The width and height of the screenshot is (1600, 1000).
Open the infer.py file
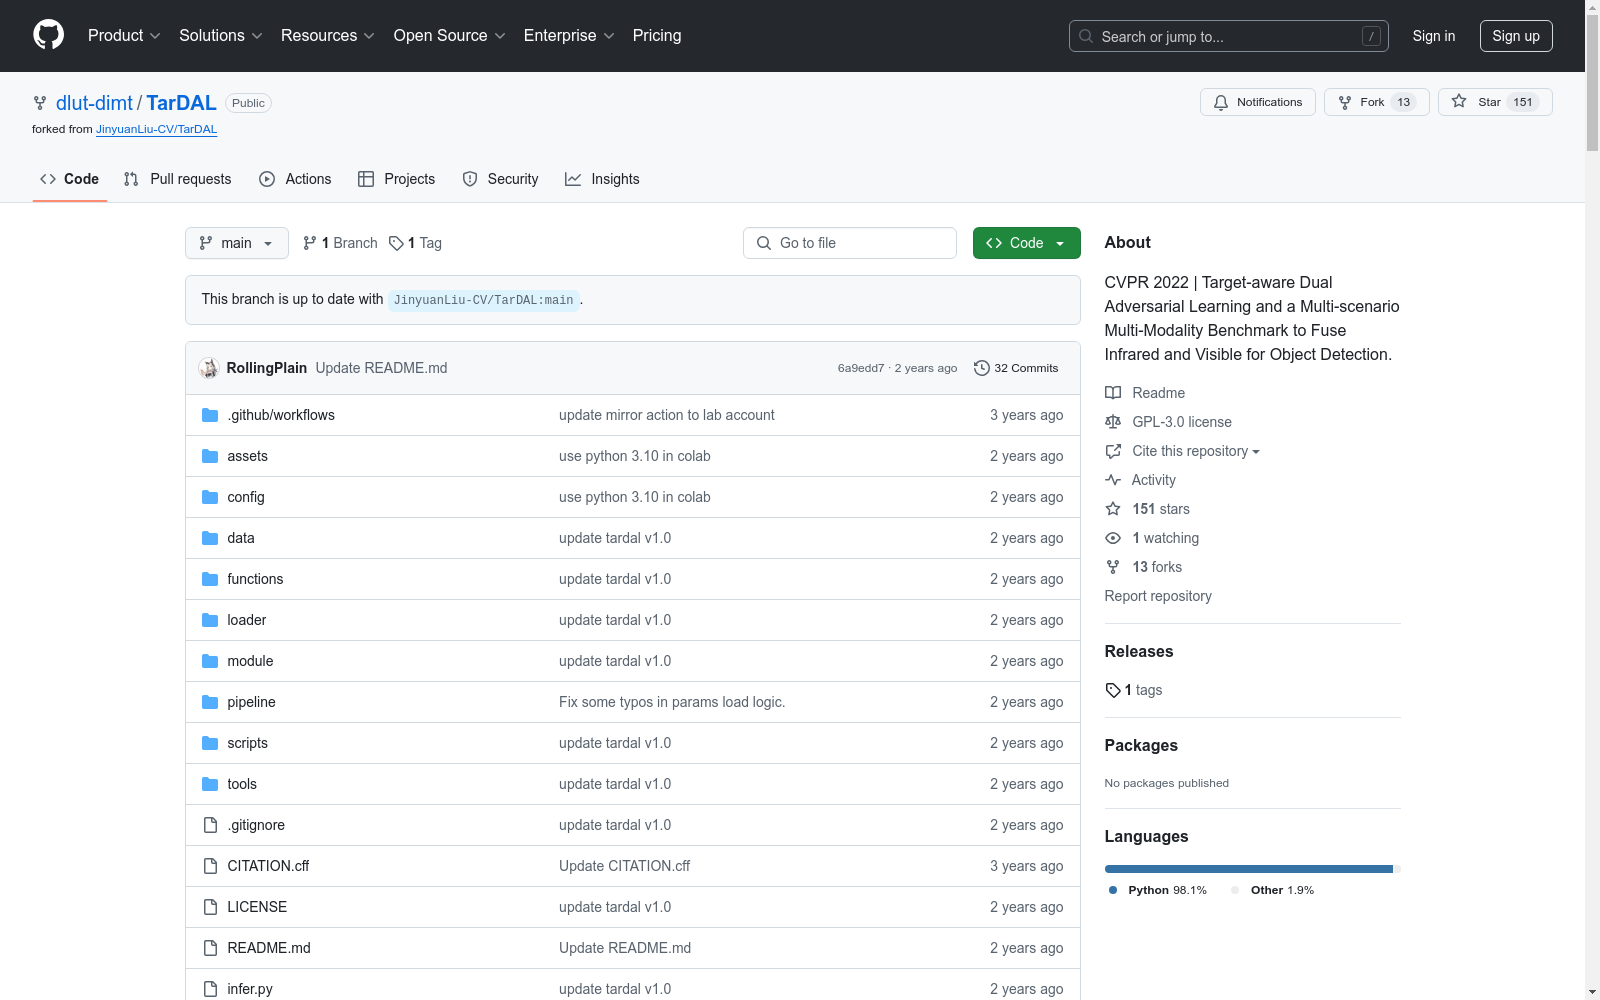coord(250,989)
